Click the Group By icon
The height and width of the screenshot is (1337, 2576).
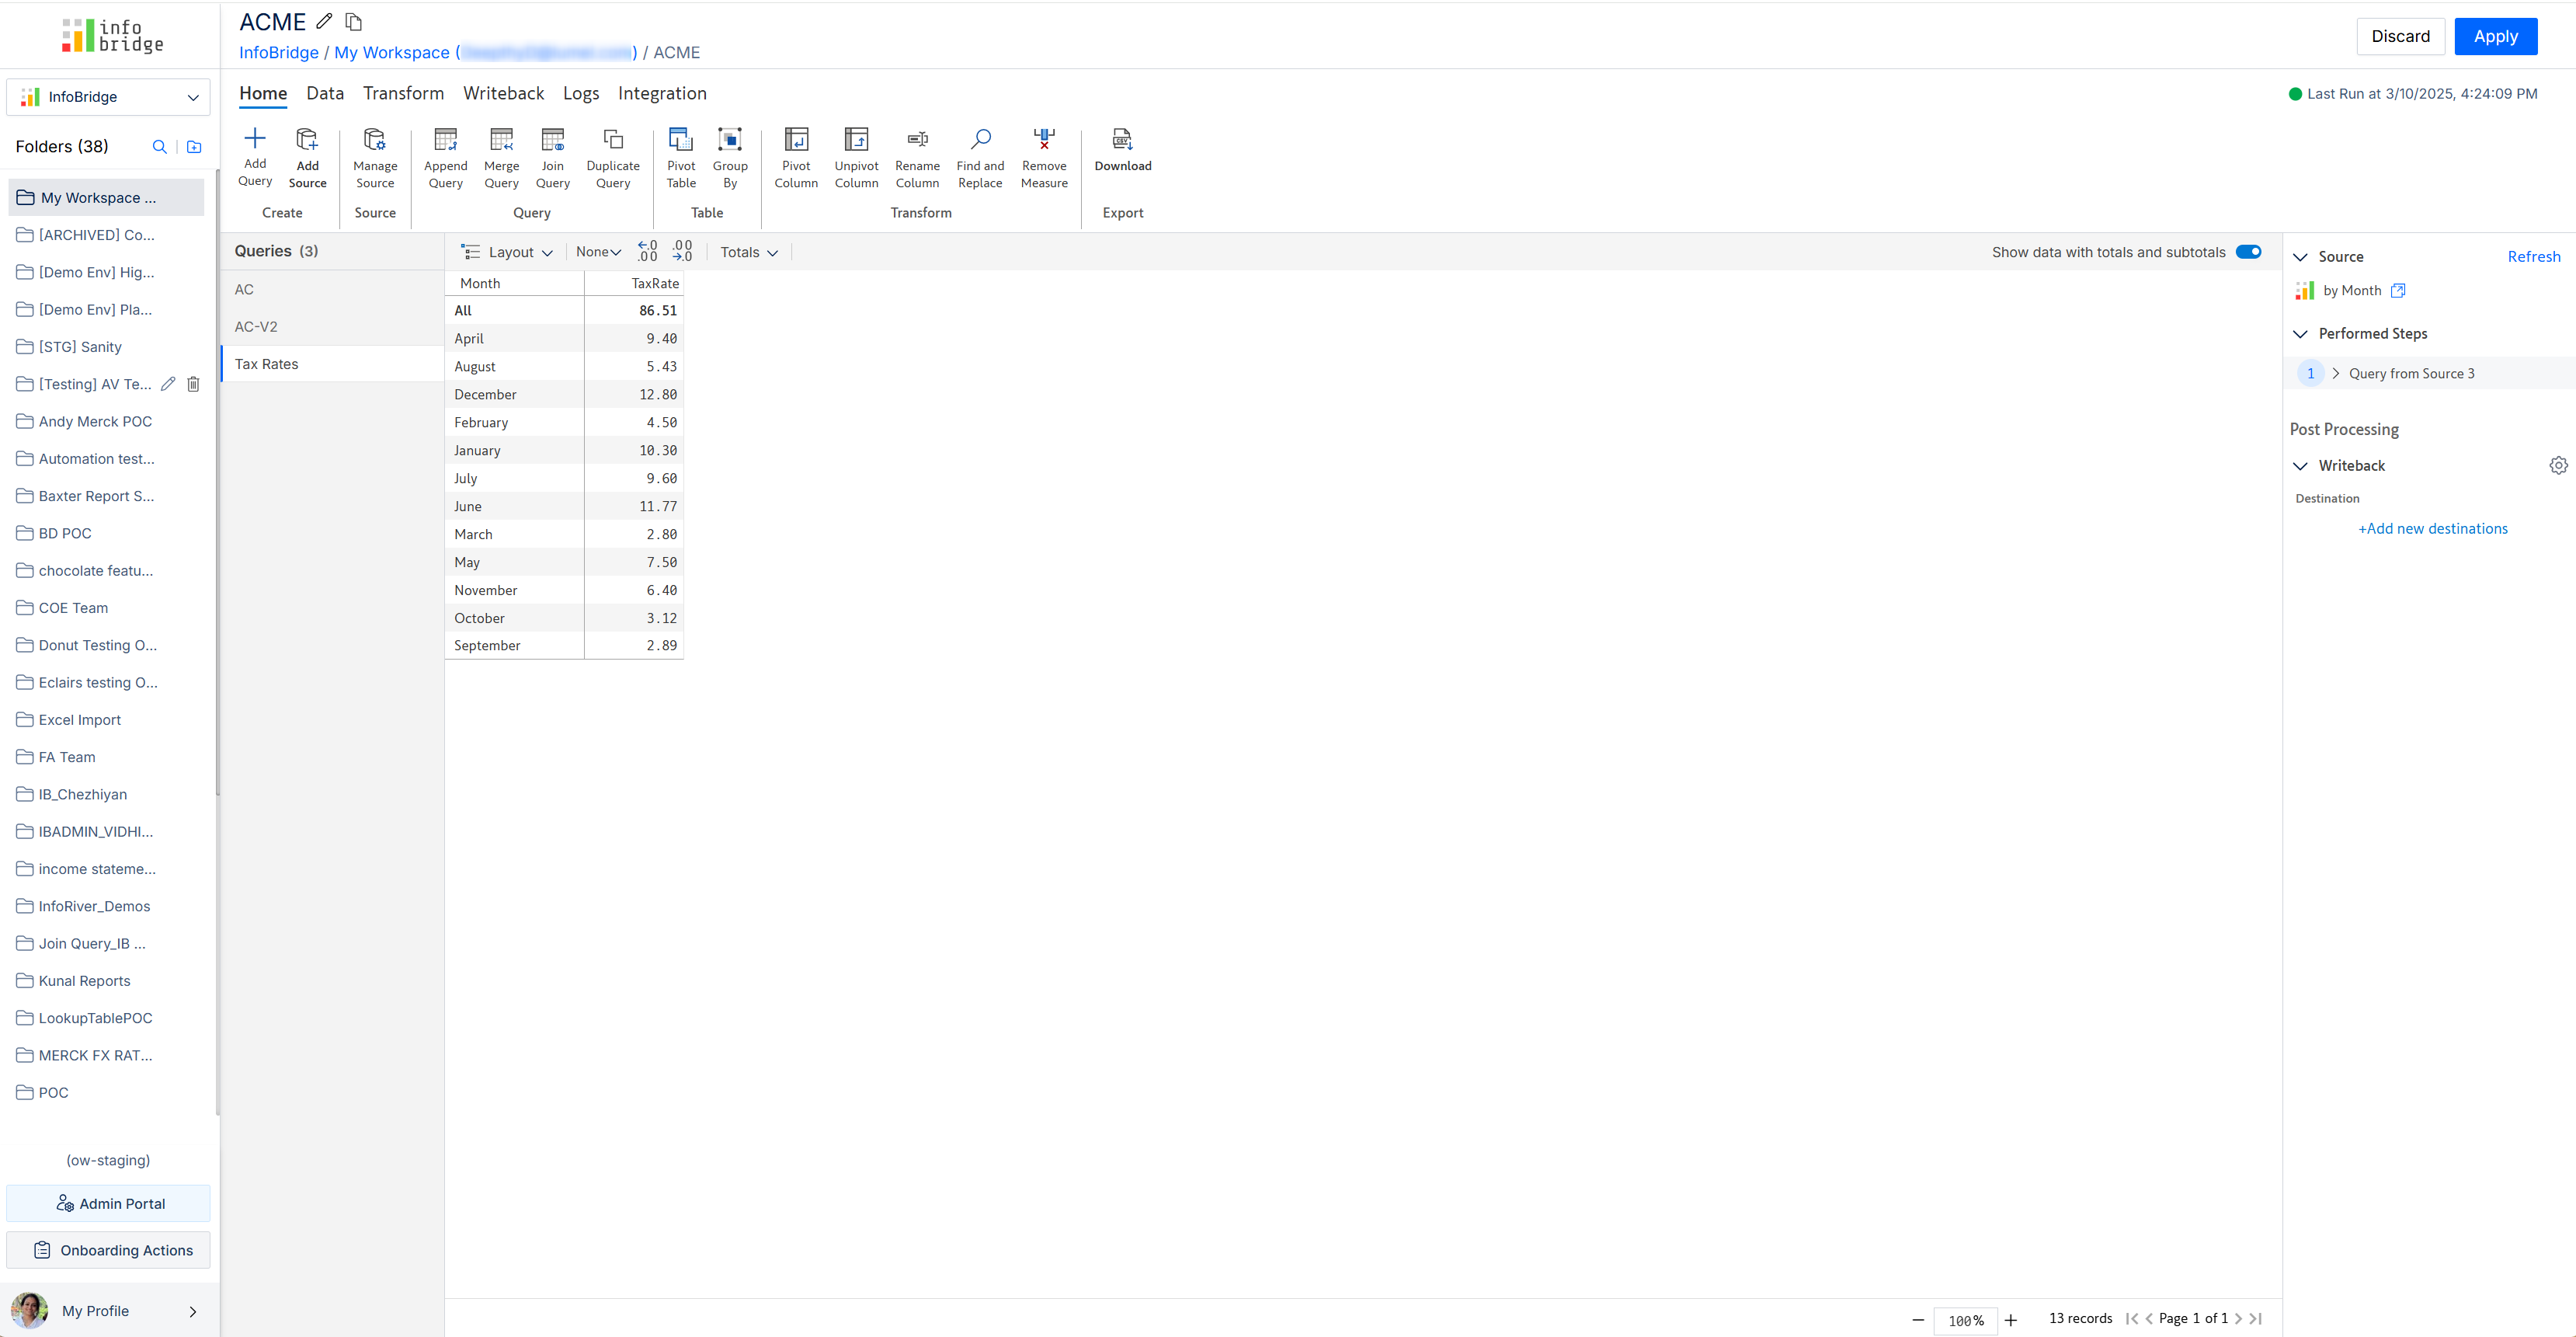[729, 140]
